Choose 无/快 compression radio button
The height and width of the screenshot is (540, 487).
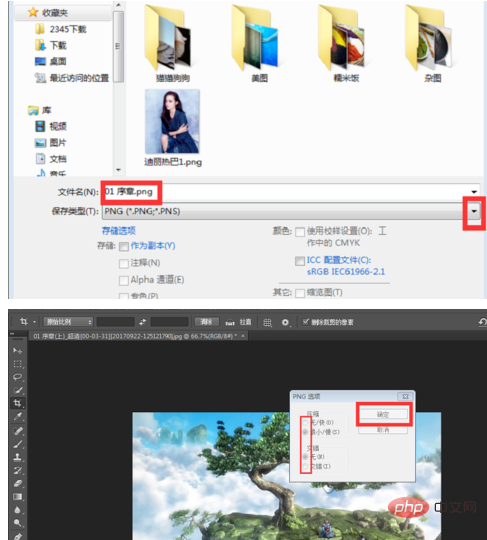(305, 422)
